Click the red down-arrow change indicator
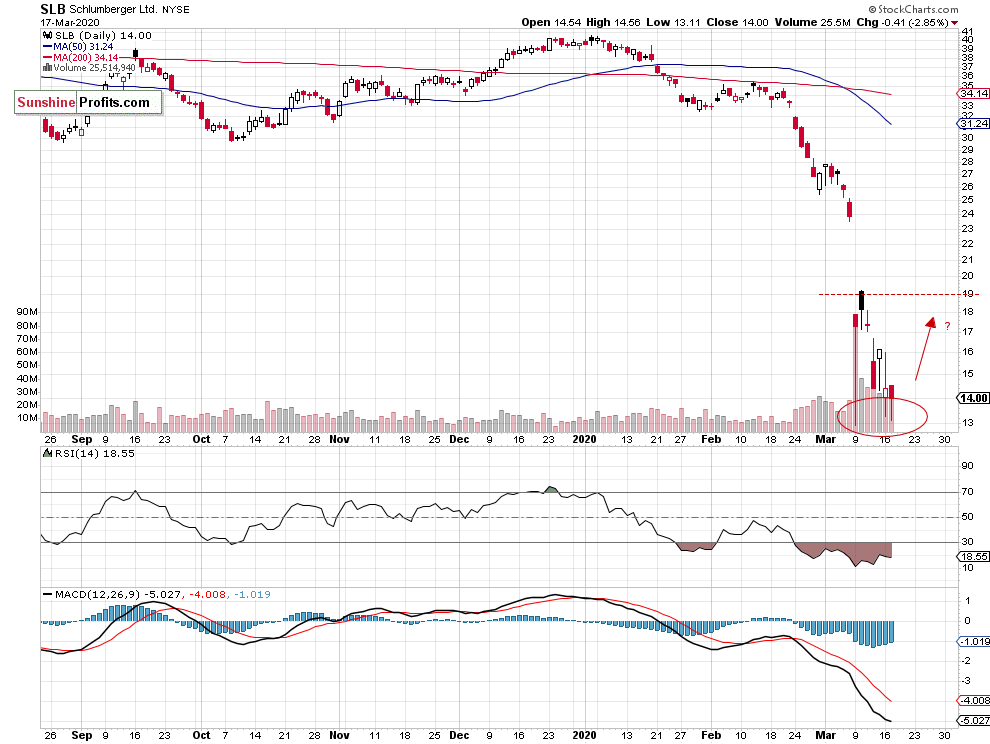990x744 pixels. pos(954,23)
